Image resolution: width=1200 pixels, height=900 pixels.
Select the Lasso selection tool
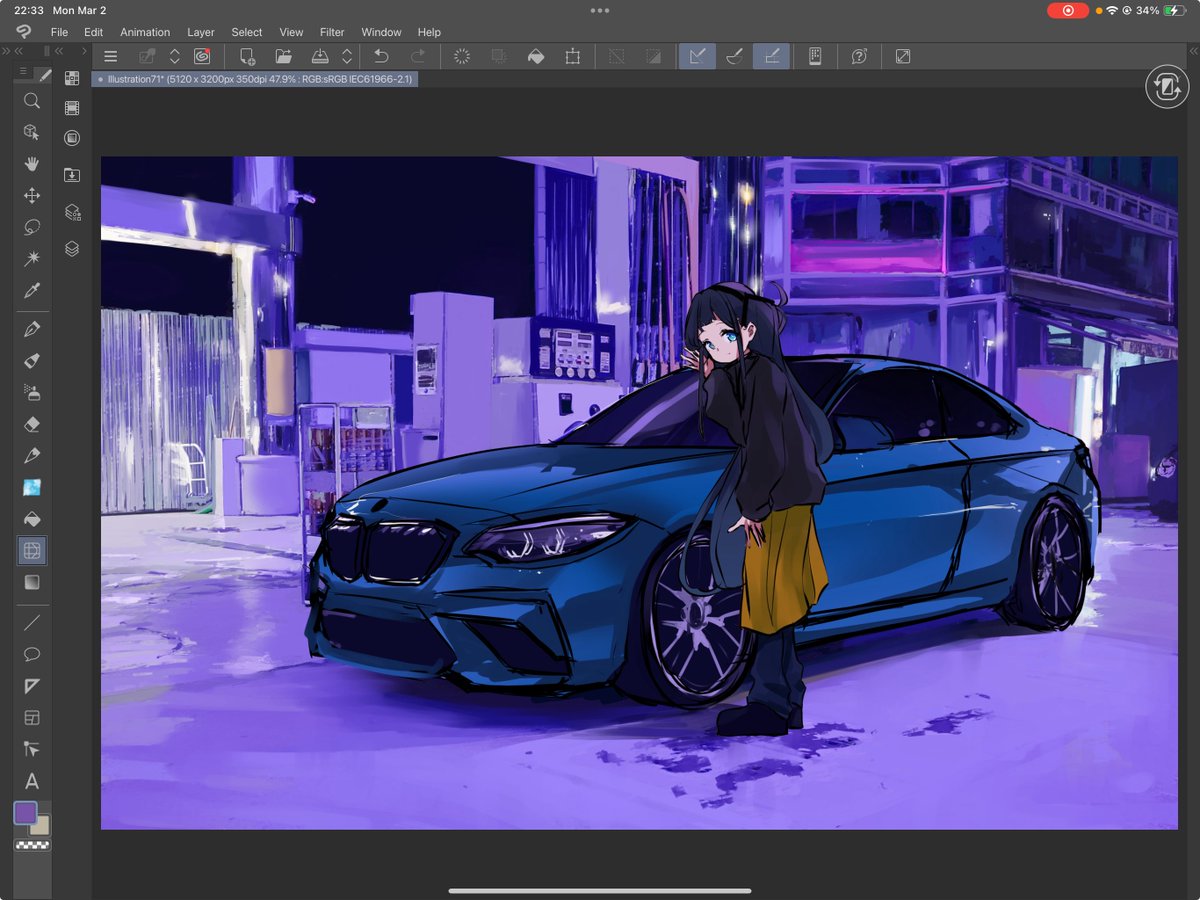point(32,227)
